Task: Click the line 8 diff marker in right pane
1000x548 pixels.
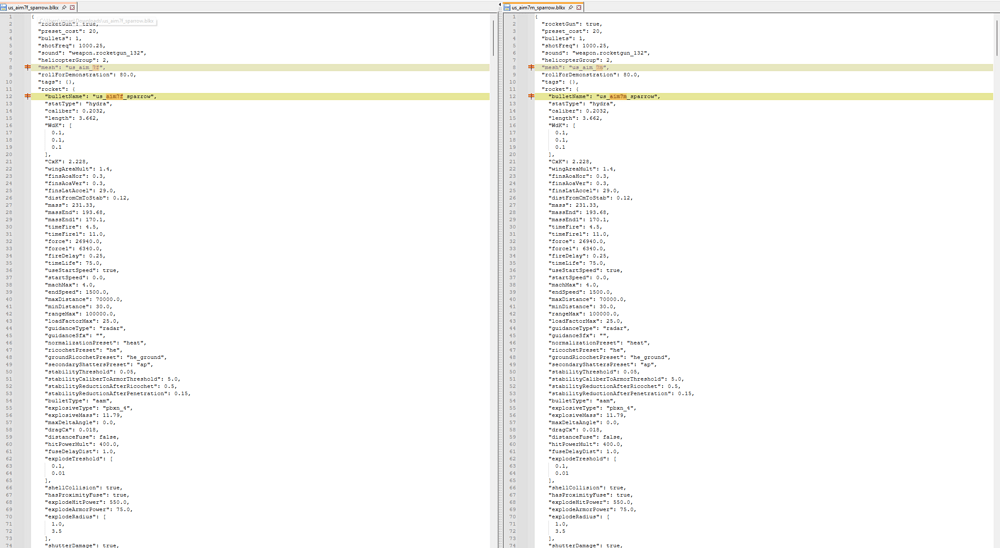Action: (531, 67)
